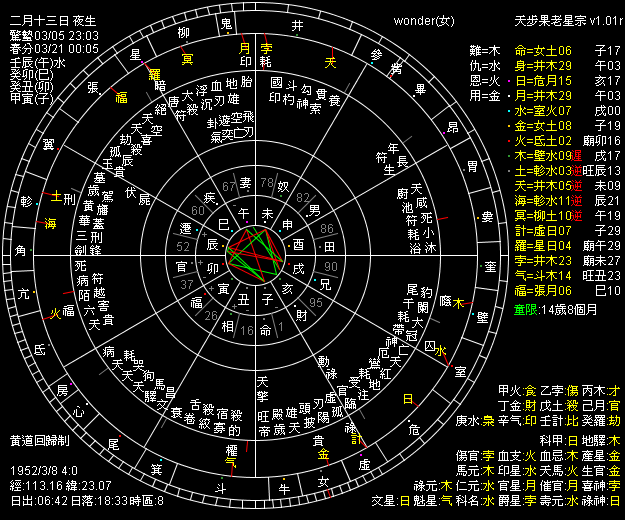
Task: Click the 天步果老星宗 v1.01r title text
Action: [x=562, y=19]
